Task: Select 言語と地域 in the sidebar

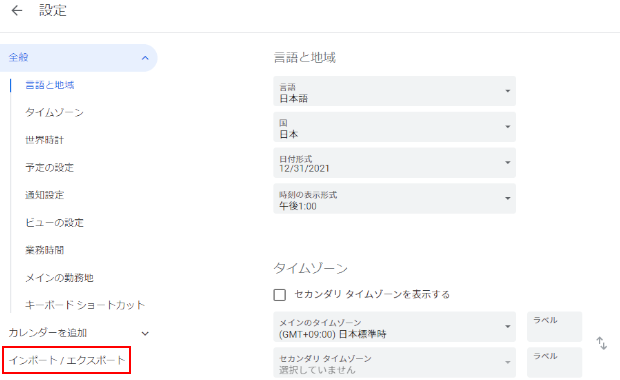Action: [49, 85]
